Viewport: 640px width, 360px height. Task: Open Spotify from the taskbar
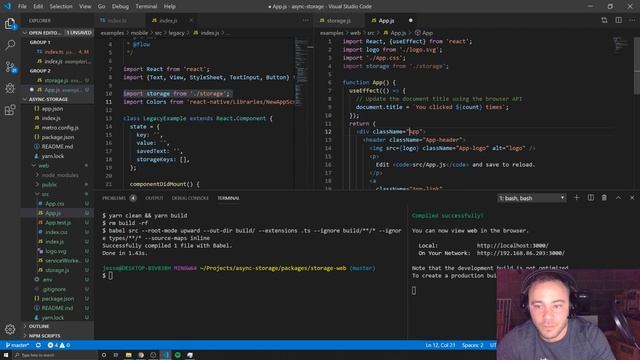point(178,355)
